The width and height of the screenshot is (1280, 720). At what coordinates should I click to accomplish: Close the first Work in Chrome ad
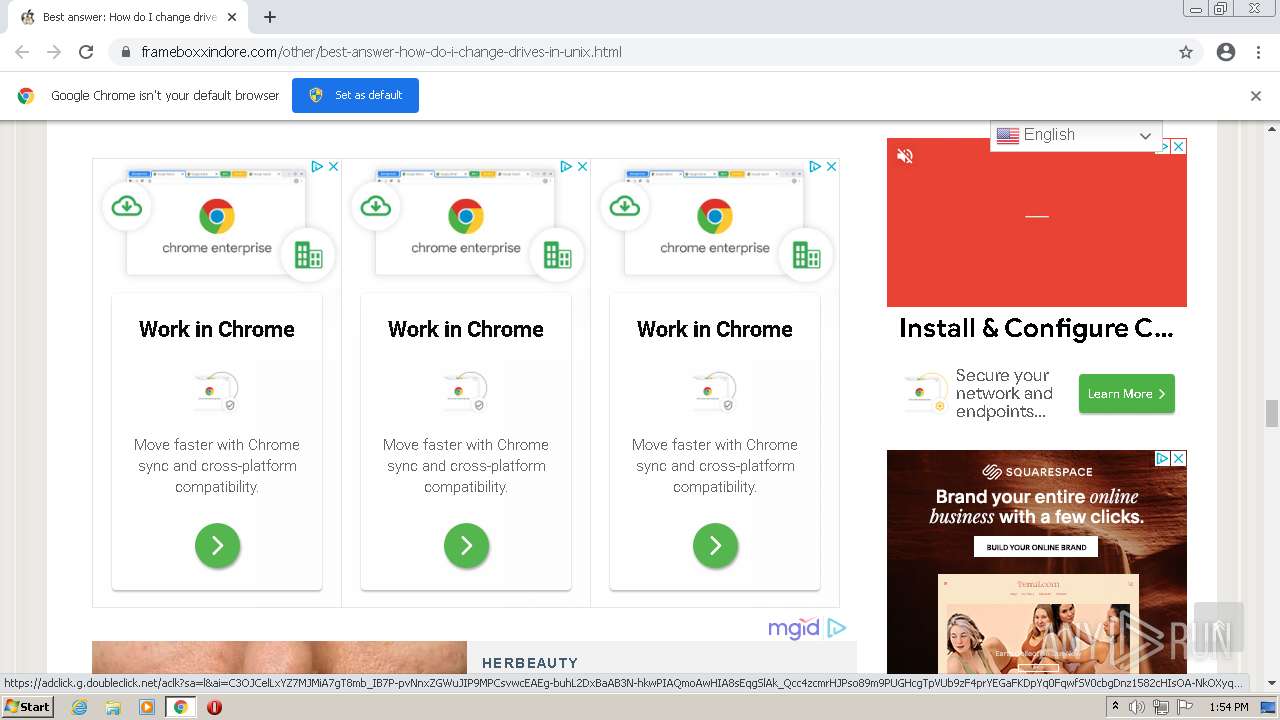(x=333, y=166)
